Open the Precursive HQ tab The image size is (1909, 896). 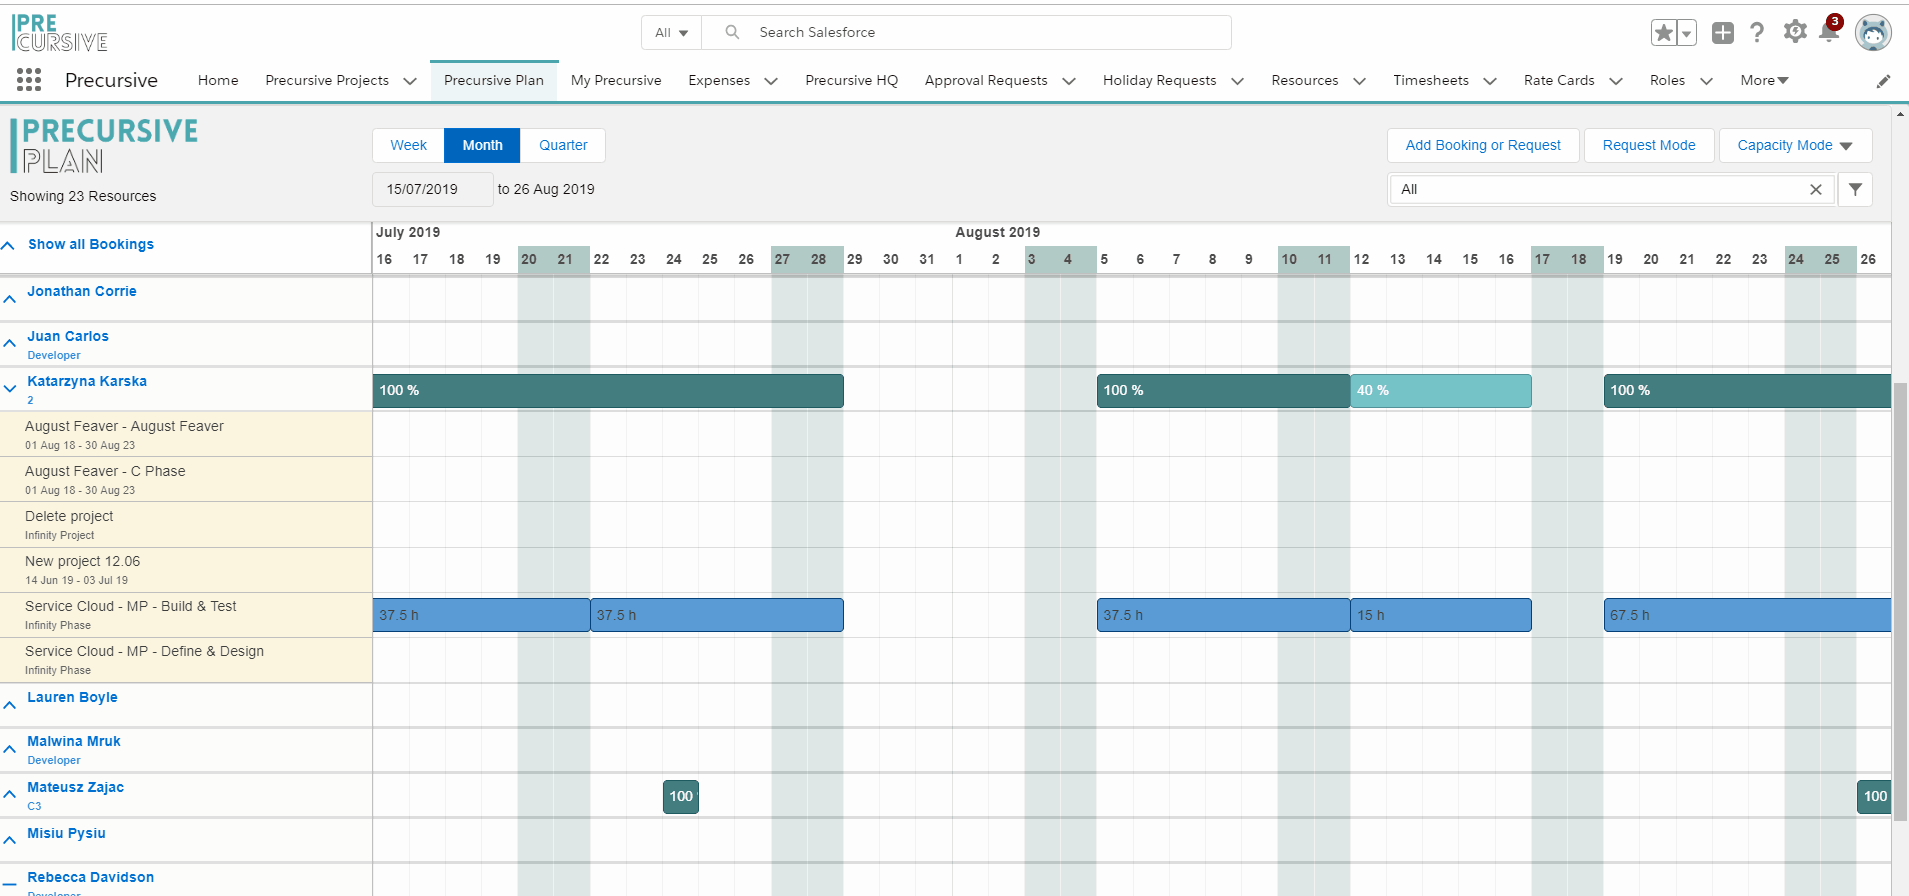852,80
